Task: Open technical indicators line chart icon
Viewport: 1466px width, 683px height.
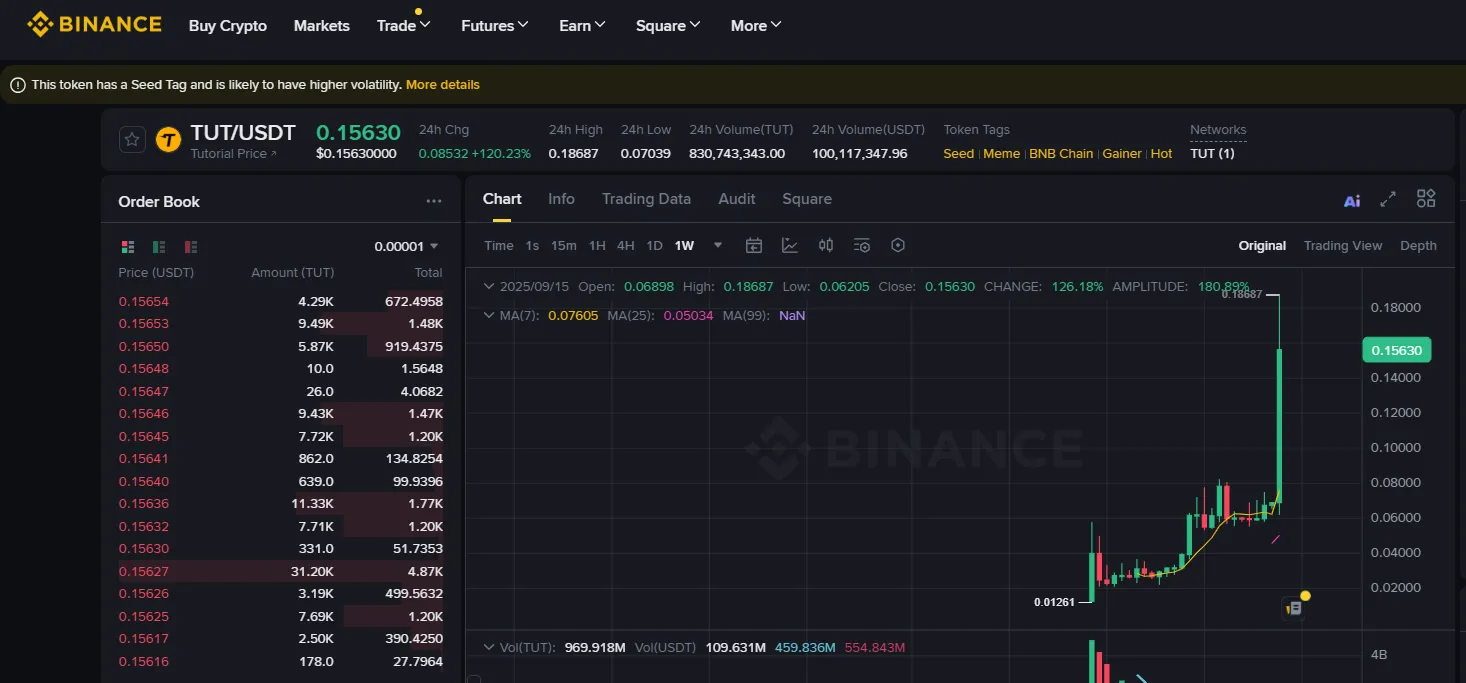Action: click(x=790, y=245)
